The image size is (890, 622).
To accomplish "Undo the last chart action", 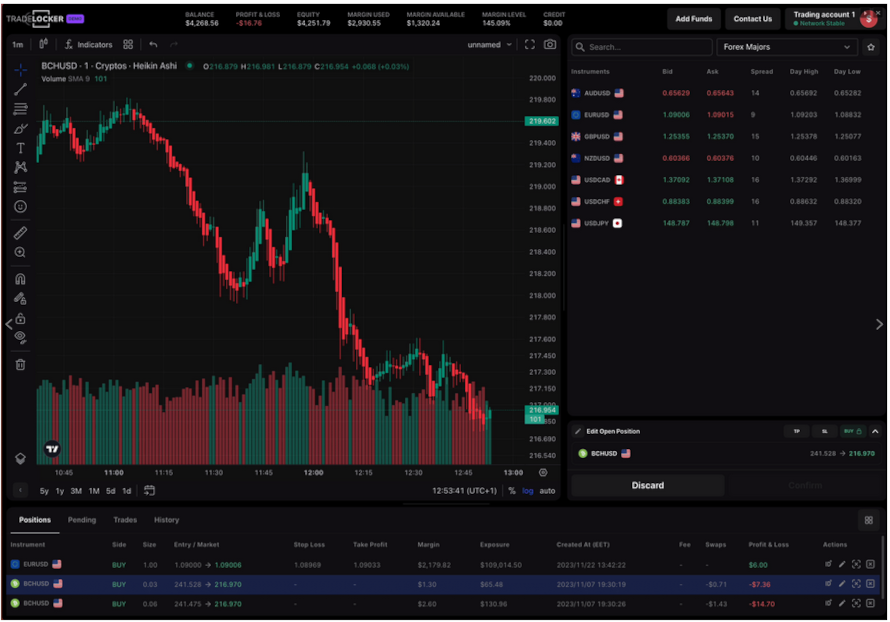I will (x=151, y=44).
